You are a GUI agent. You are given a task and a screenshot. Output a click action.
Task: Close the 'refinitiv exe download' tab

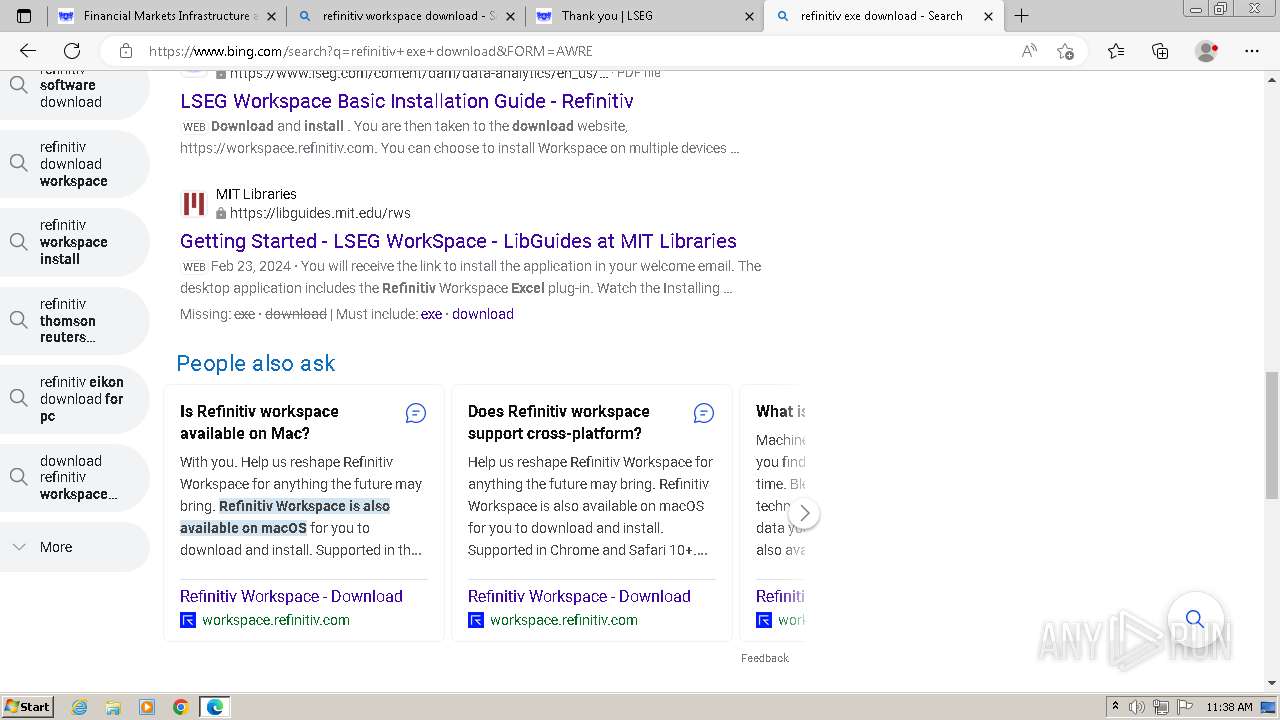[x=988, y=16]
